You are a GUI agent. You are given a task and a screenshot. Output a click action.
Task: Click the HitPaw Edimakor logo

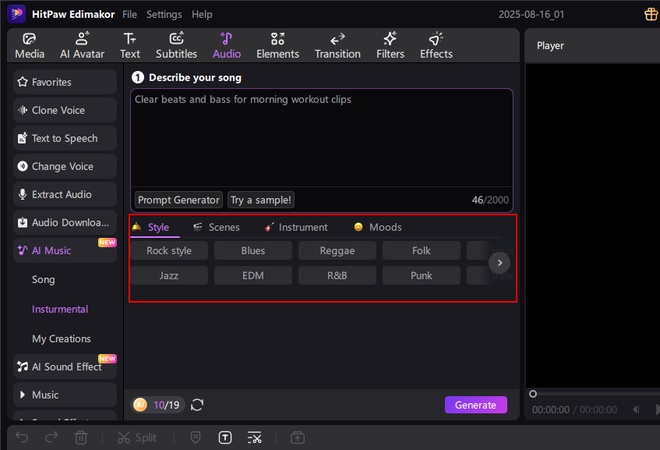(x=16, y=14)
